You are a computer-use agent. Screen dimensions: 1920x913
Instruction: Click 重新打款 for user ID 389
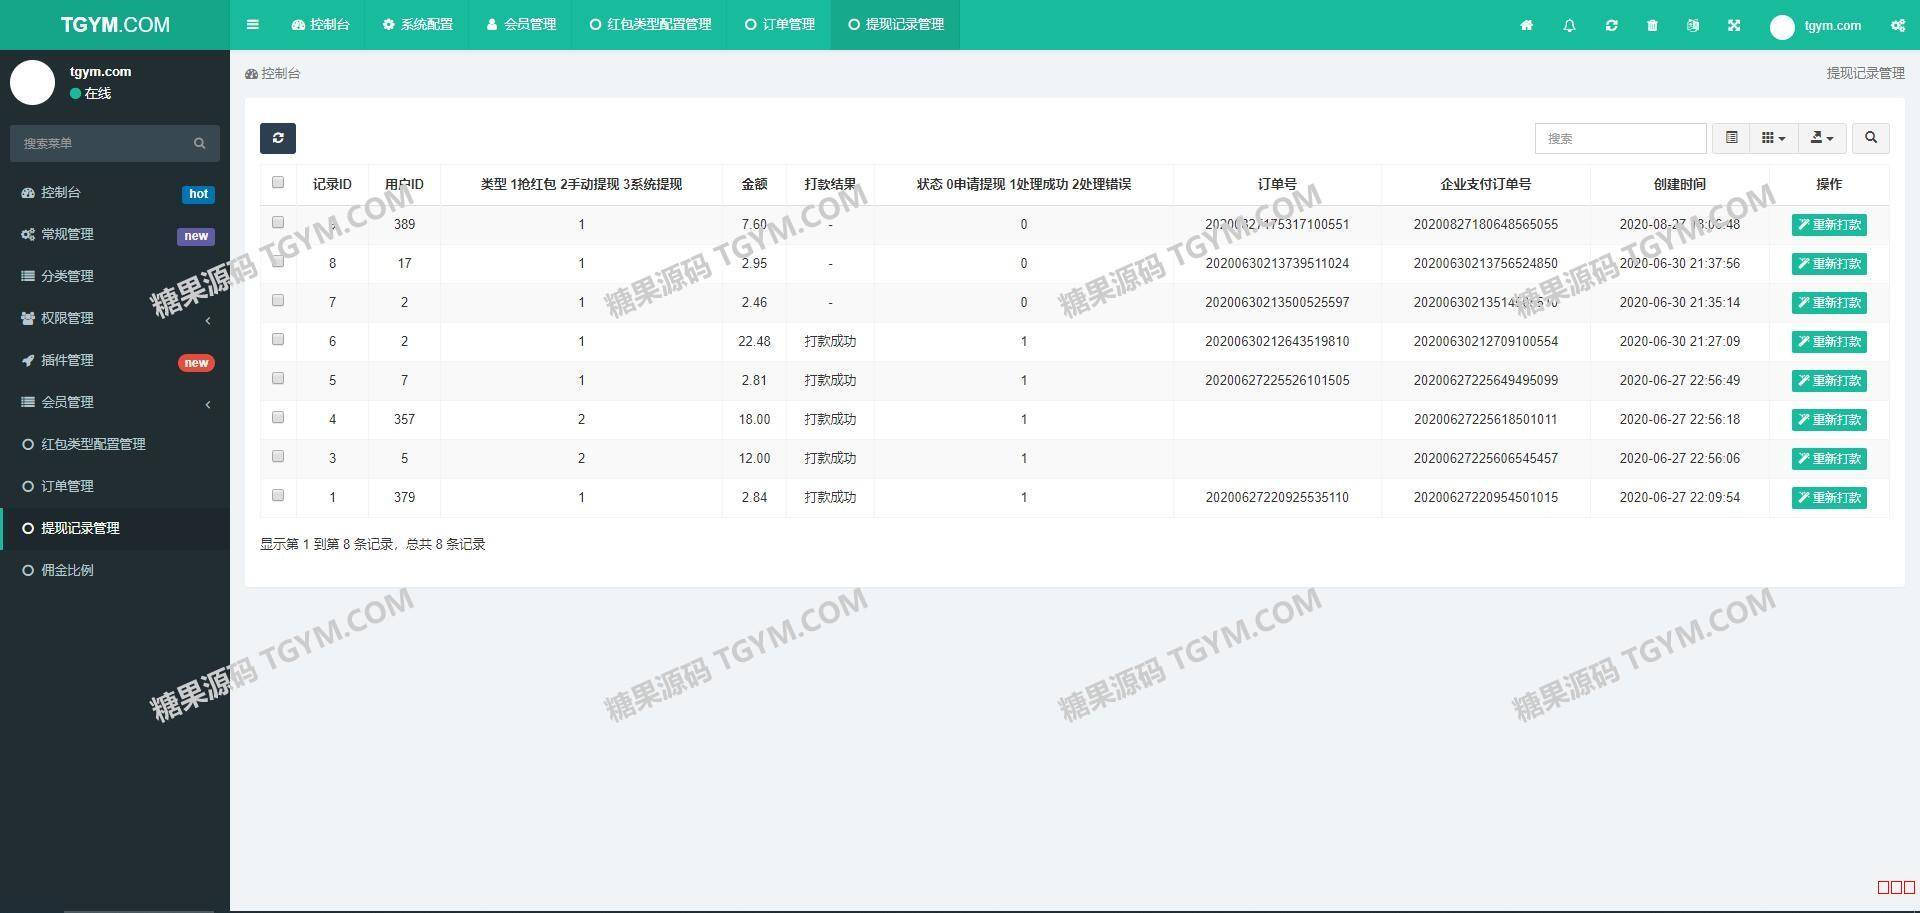(1829, 225)
